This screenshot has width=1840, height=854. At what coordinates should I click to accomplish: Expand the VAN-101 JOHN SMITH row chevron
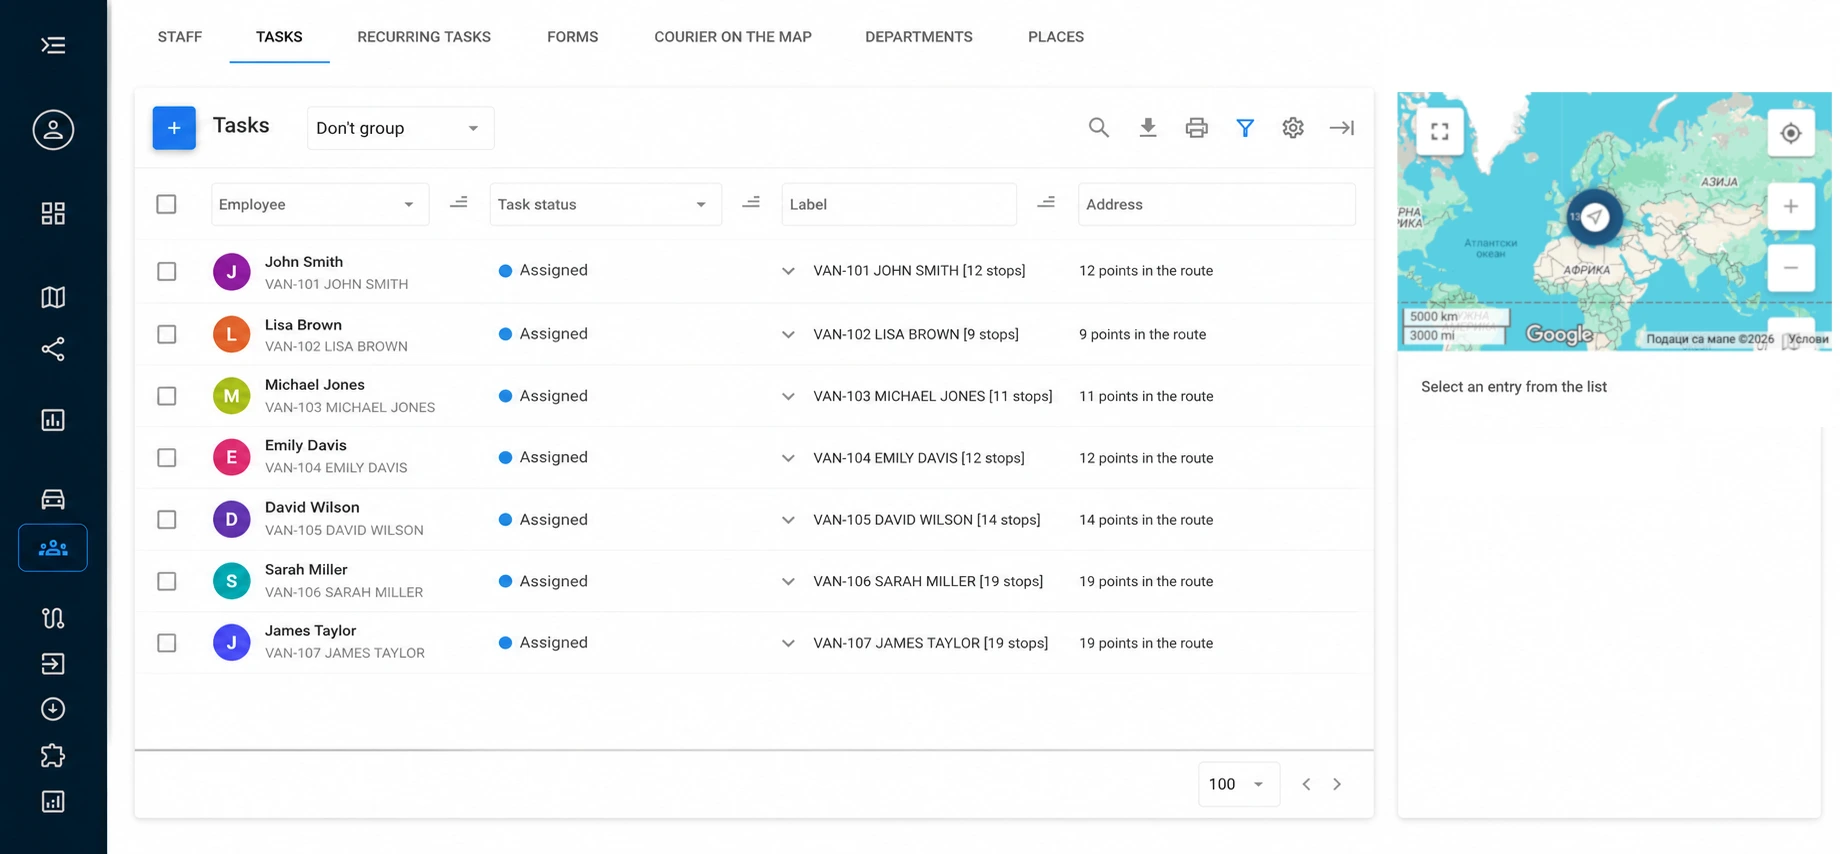coord(788,271)
